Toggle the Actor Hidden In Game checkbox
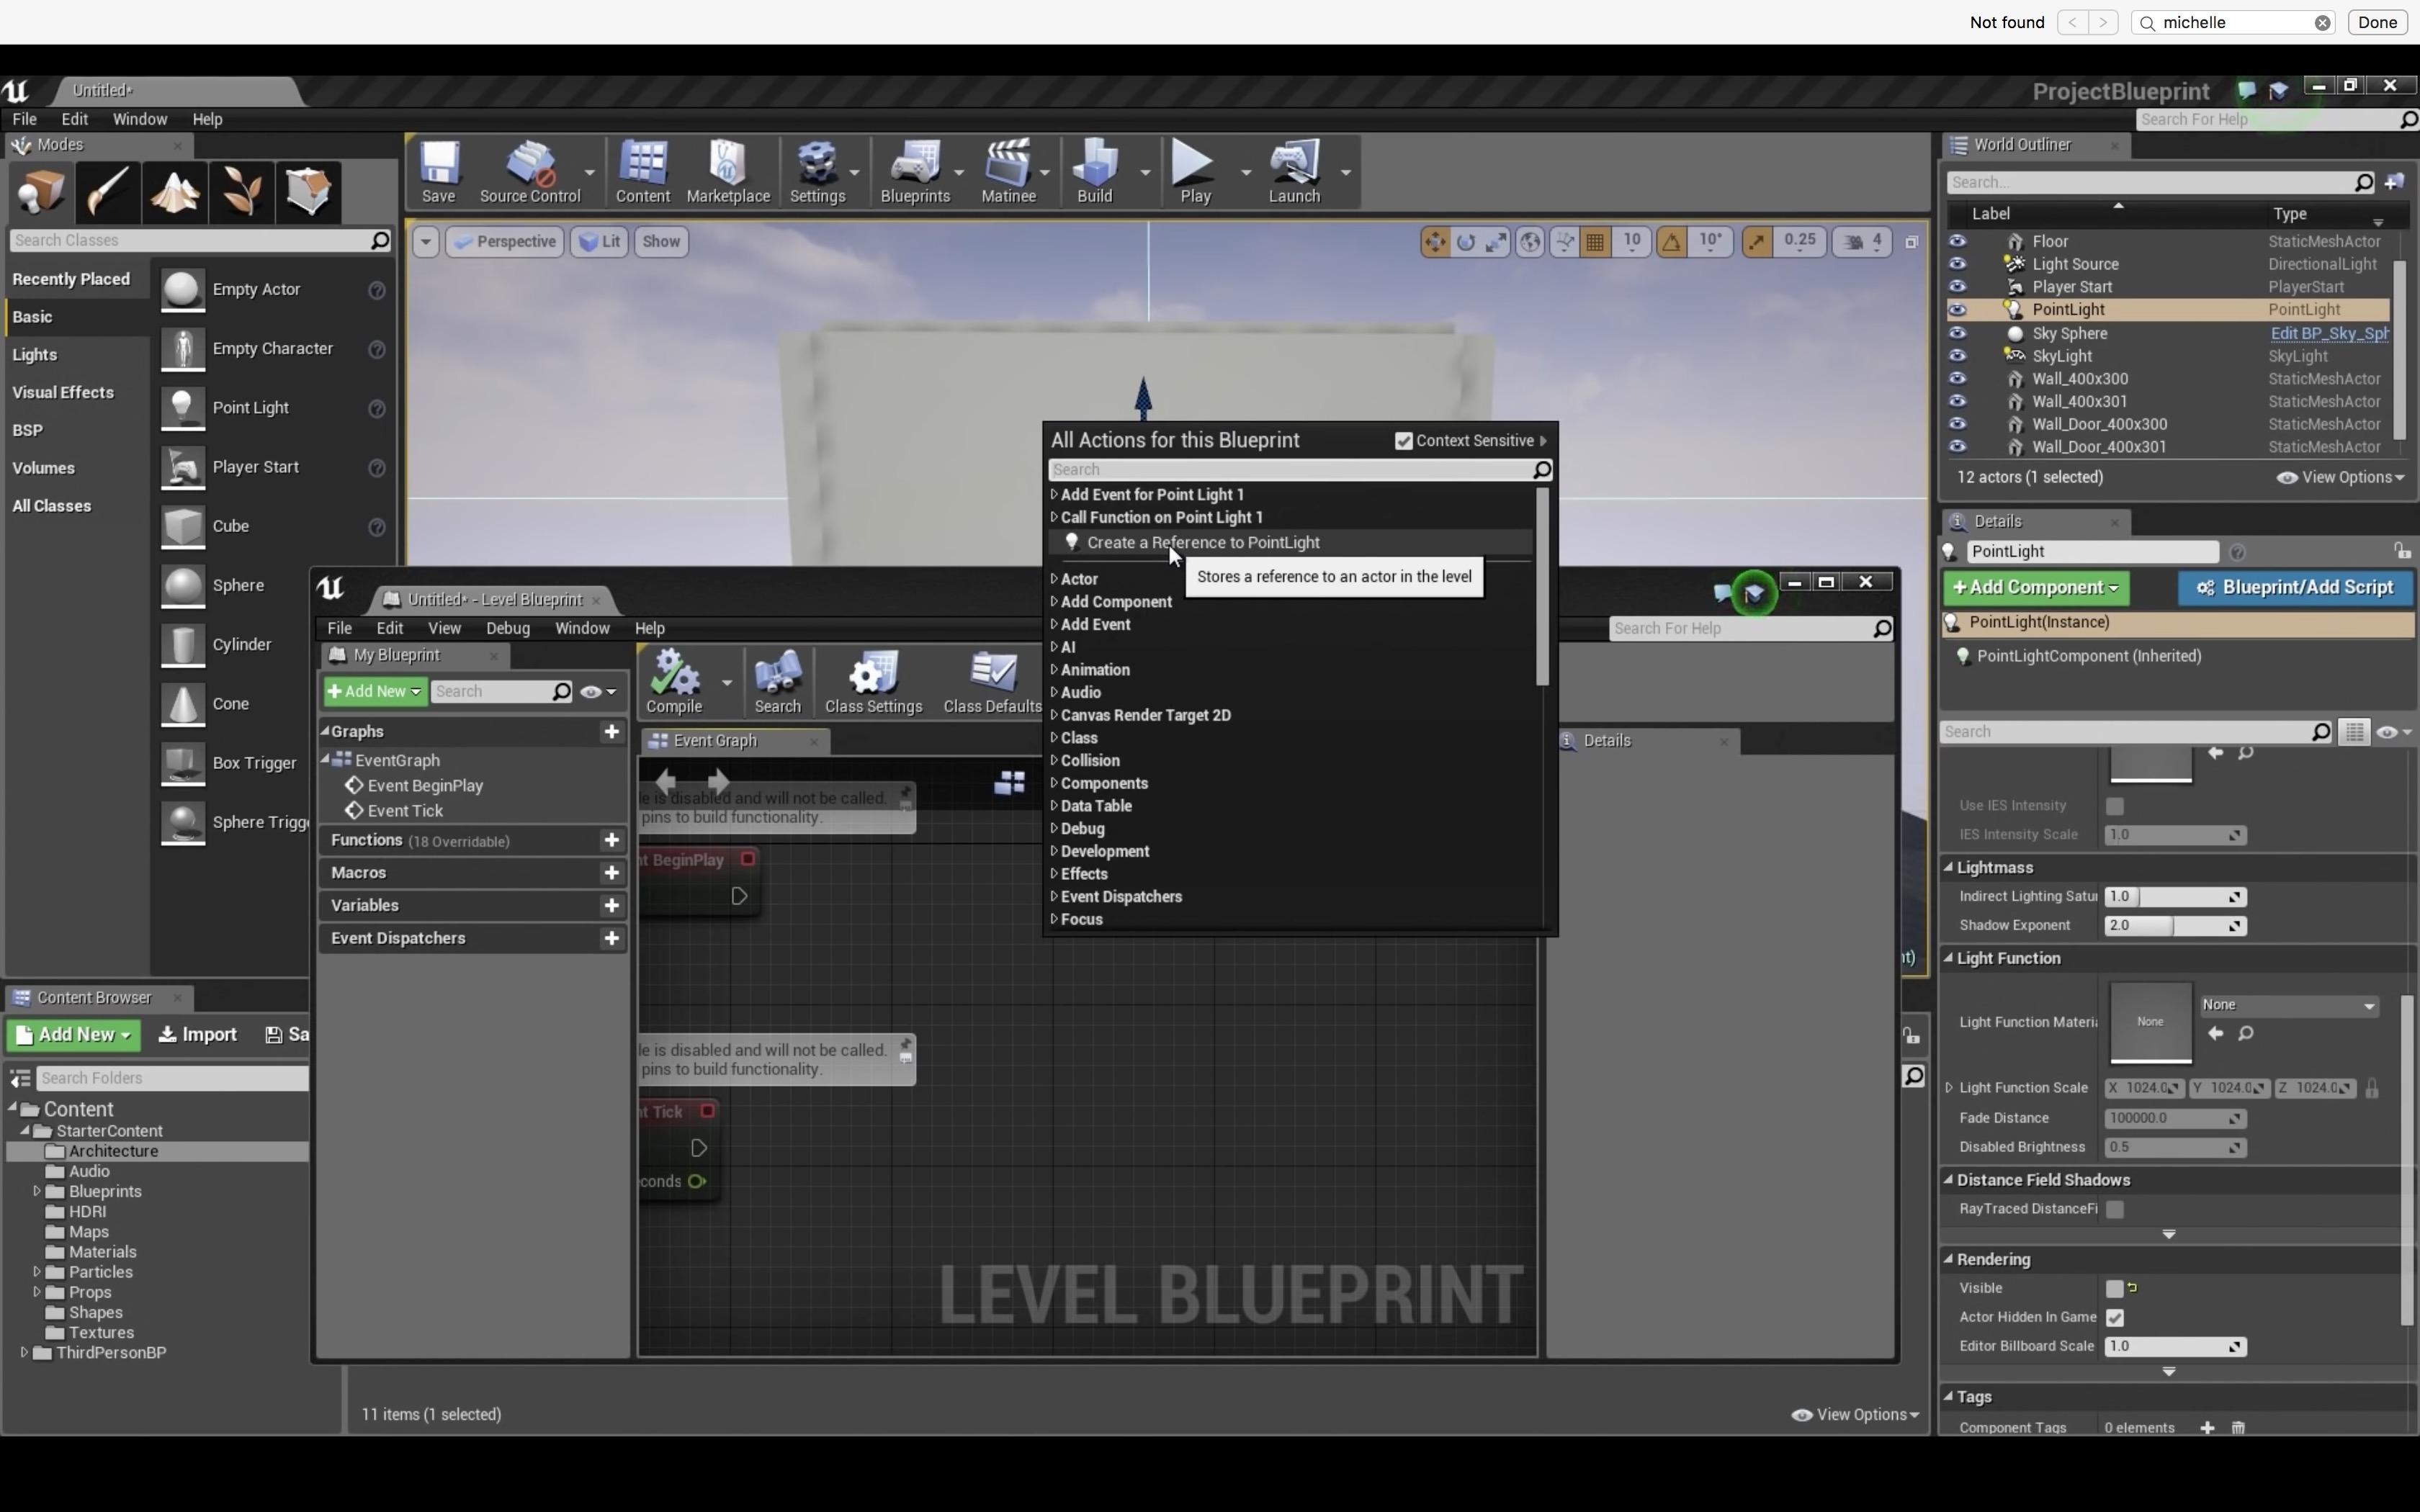2420x1512 pixels. (x=2114, y=1317)
